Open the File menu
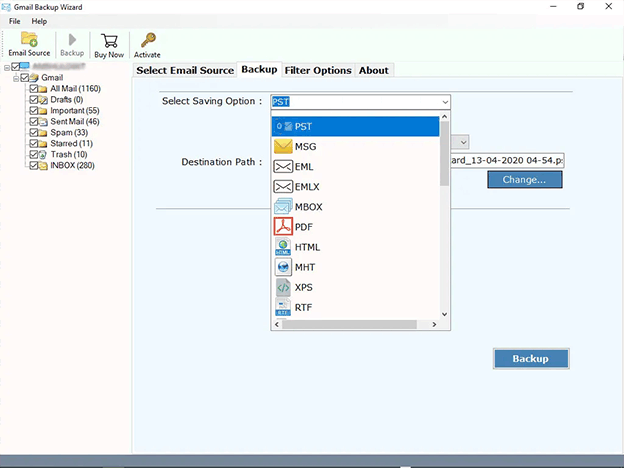Image resolution: width=624 pixels, height=468 pixels. (x=14, y=21)
